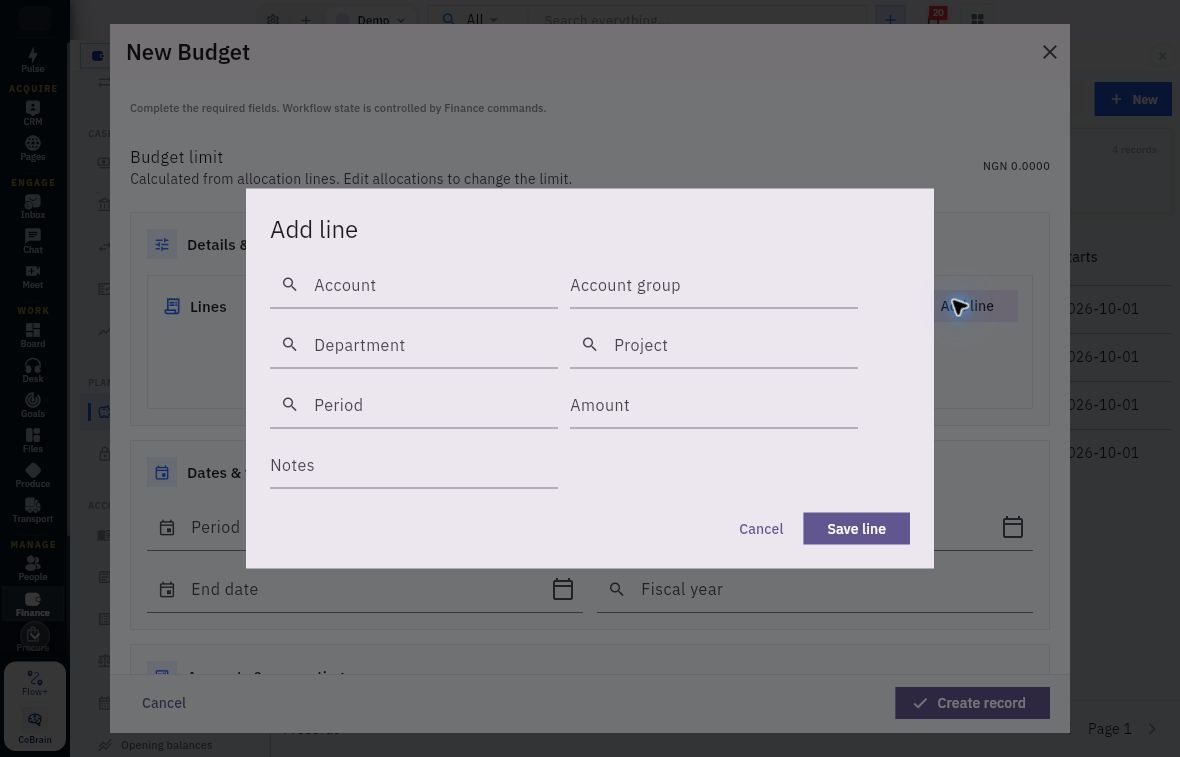Click the End date field
This screenshot has width=1180, height=757.
(x=364, y=589)
